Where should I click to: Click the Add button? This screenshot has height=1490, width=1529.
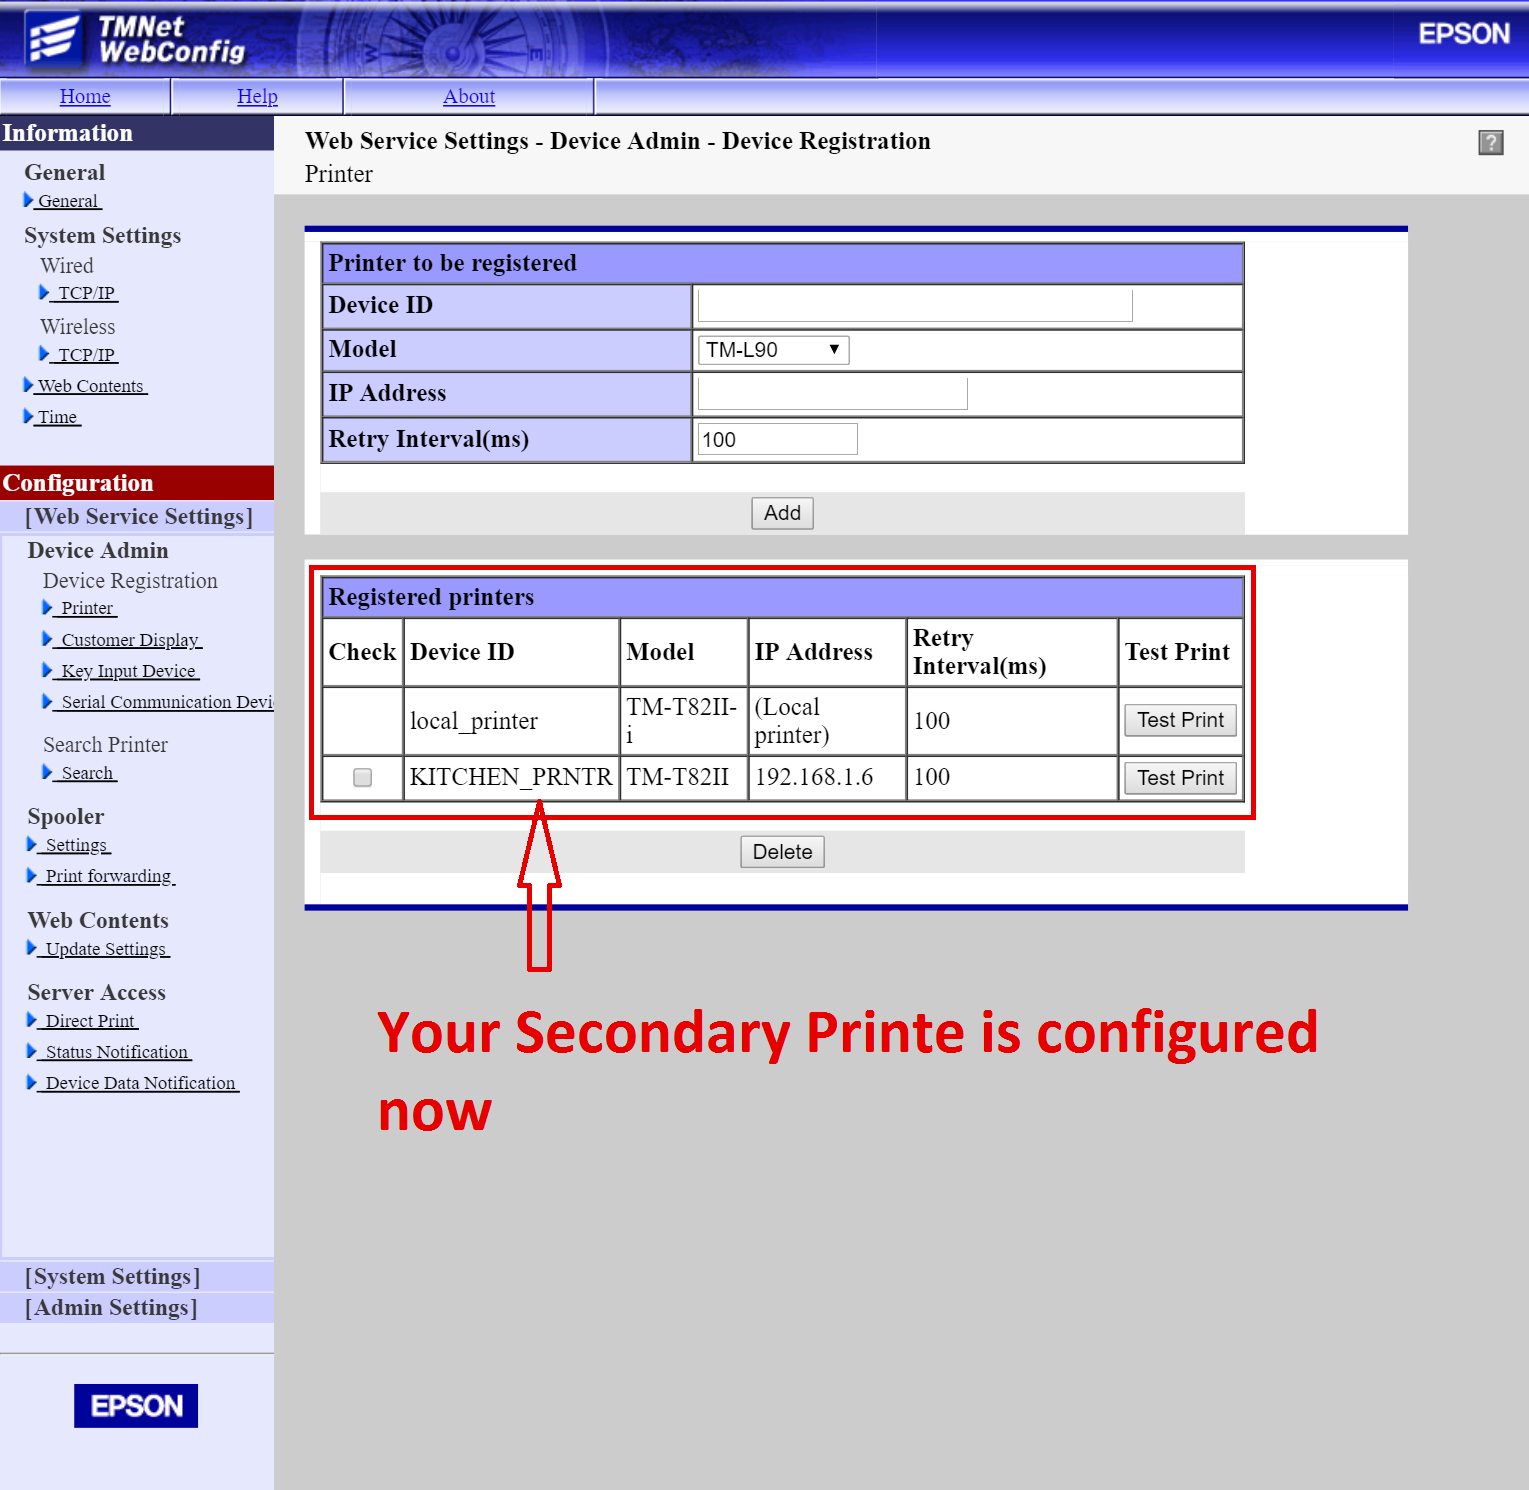tap(782, 513)
